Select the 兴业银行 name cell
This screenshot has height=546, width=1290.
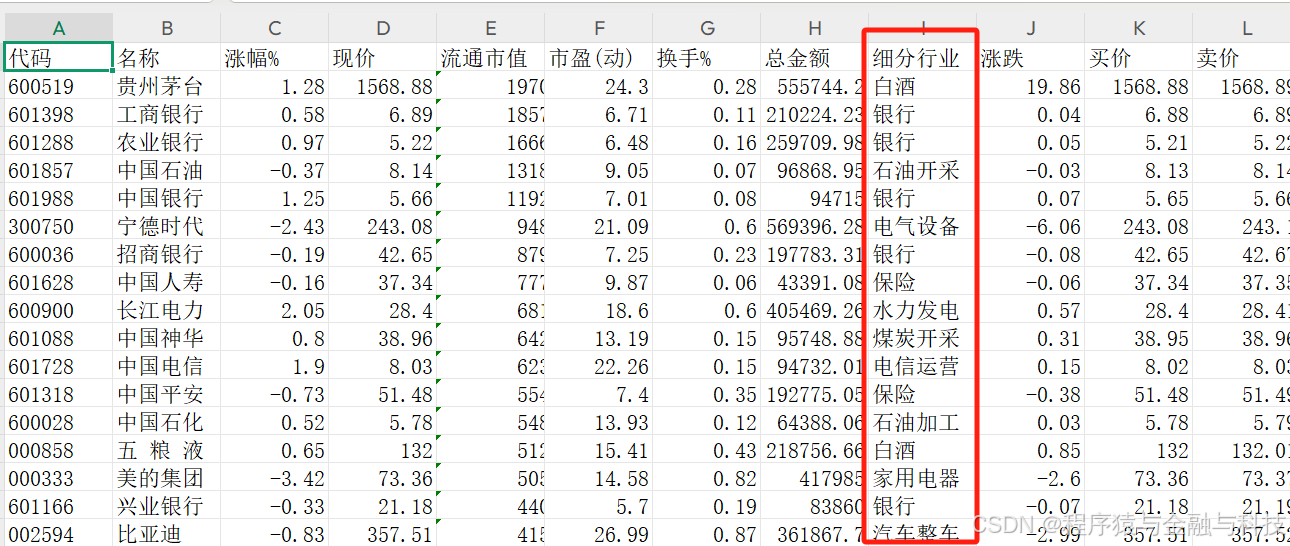167,506
